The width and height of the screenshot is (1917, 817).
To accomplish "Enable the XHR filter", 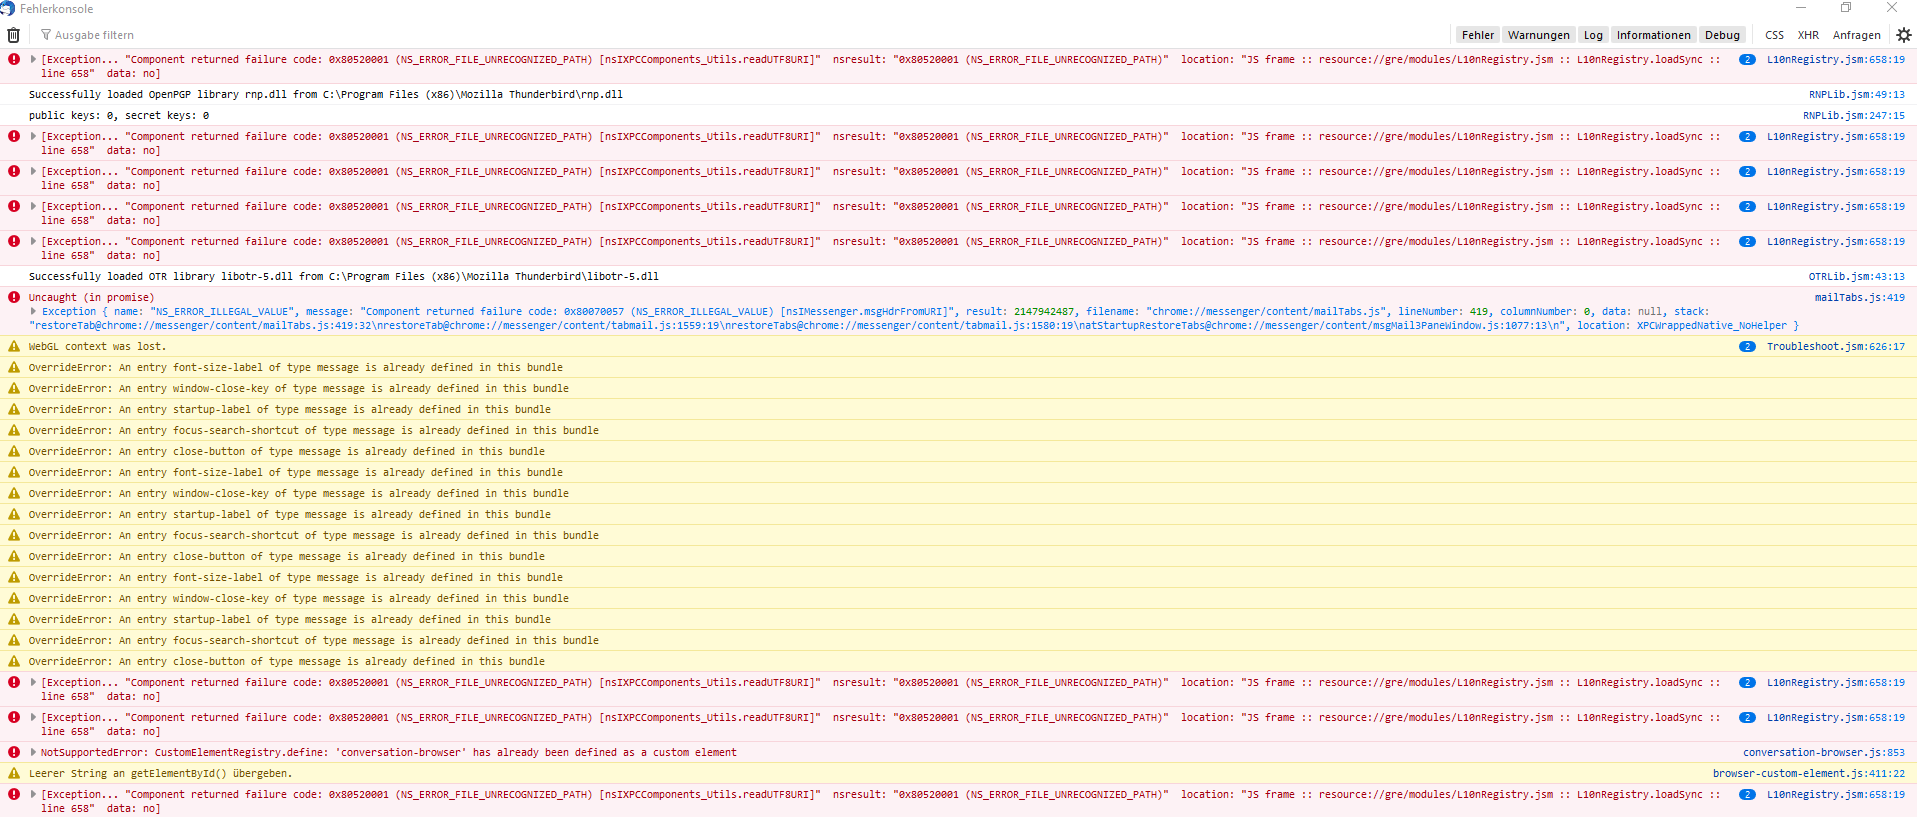I will (x=1808, y=35).
